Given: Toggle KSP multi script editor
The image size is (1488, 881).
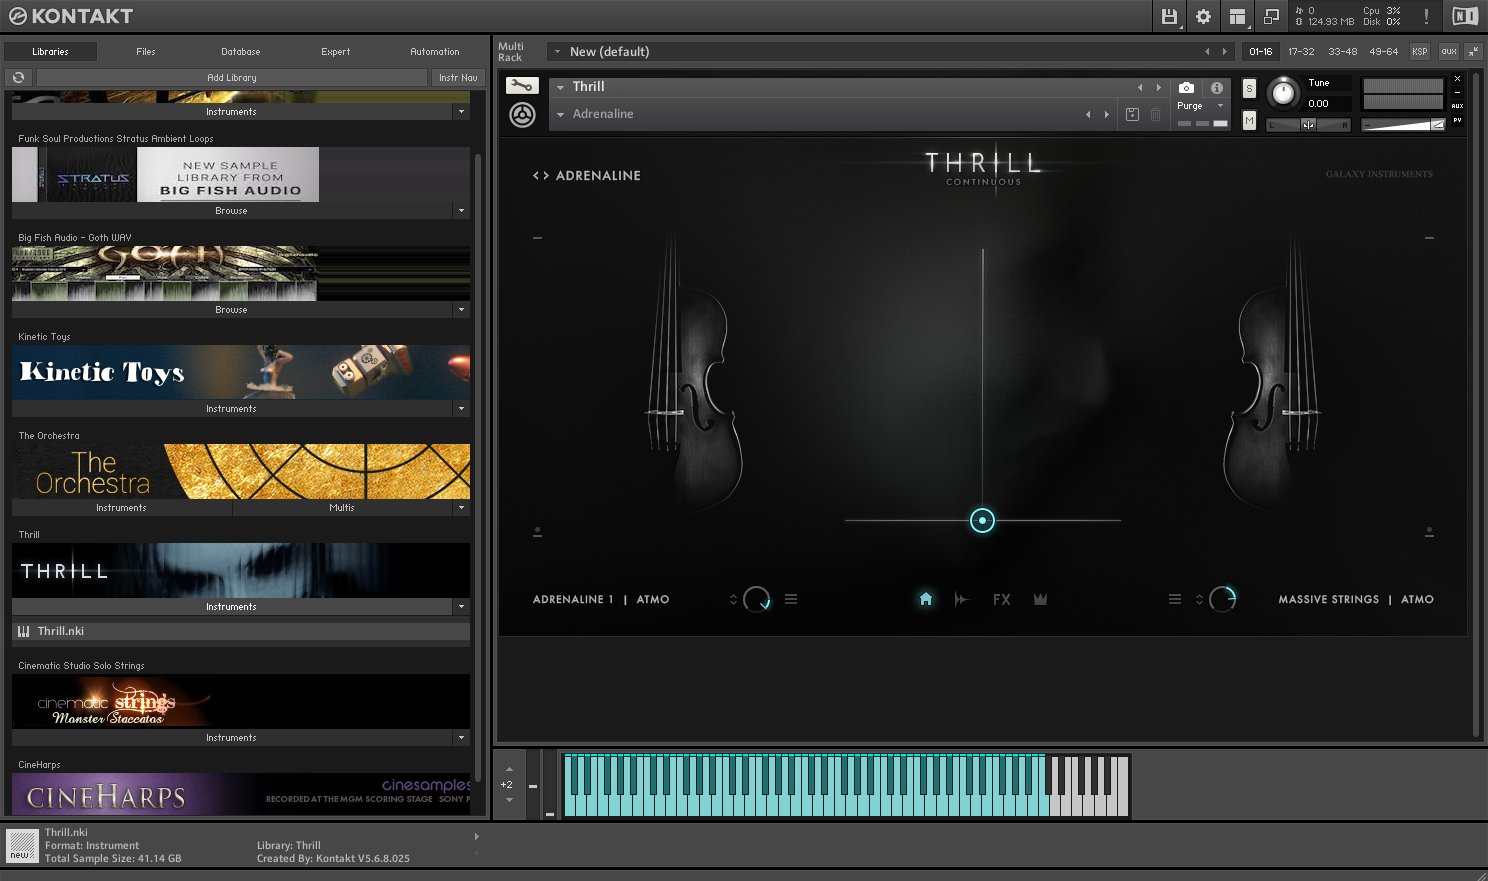Looking at the screenshot, I should coord(1420,51).
